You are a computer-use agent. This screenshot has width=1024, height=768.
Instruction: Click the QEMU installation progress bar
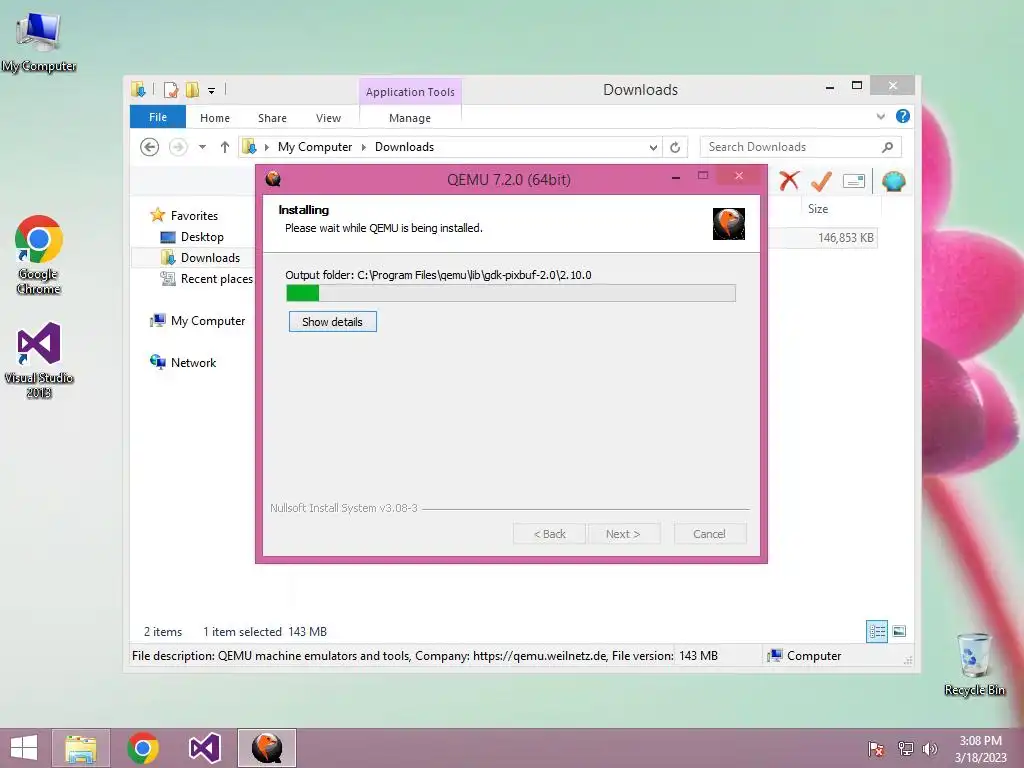(511, 293)
